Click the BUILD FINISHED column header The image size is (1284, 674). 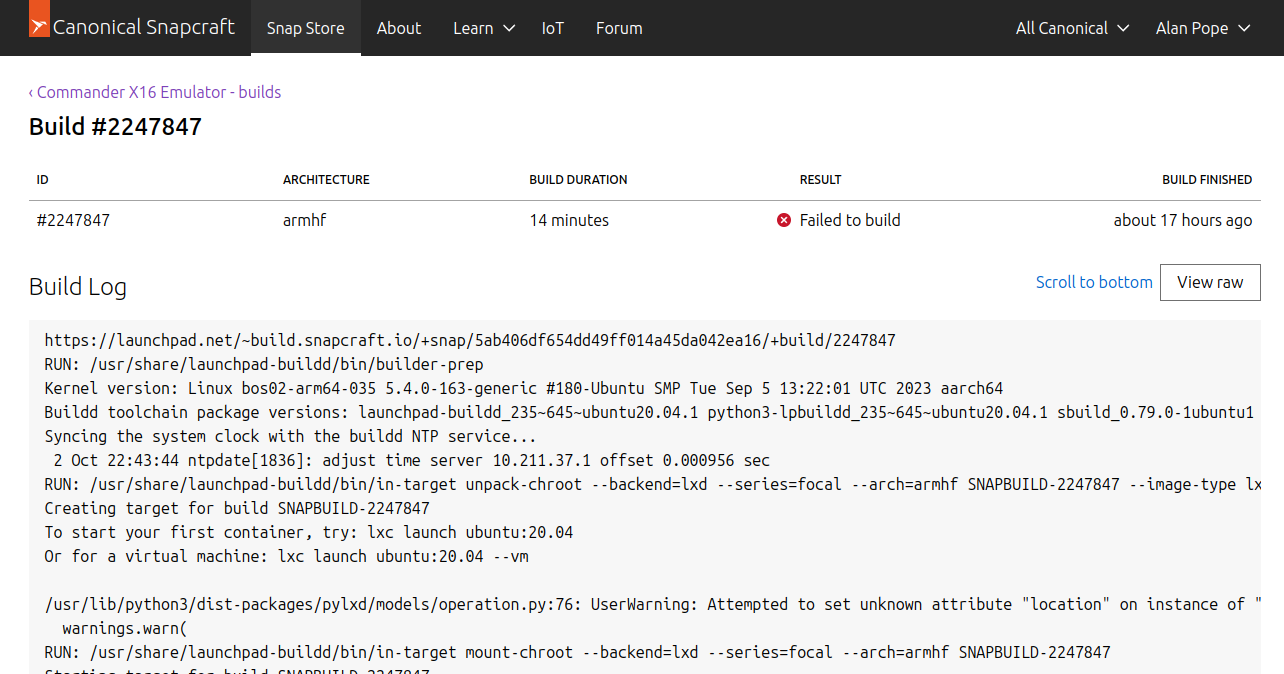coord(1207,180)
